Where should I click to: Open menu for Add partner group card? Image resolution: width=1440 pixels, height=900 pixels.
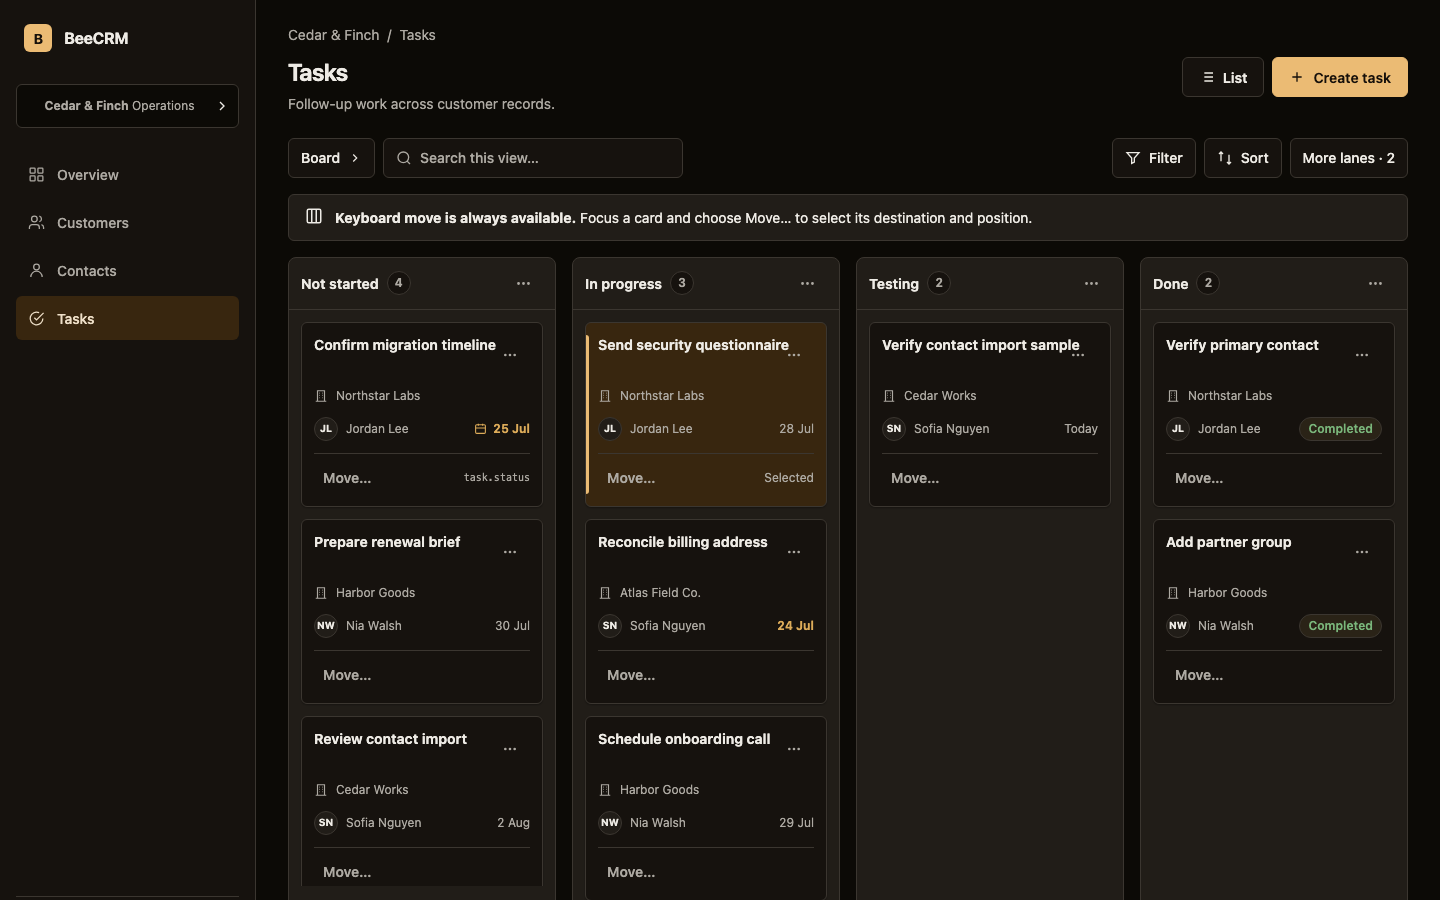click(x=1362, y=552)
